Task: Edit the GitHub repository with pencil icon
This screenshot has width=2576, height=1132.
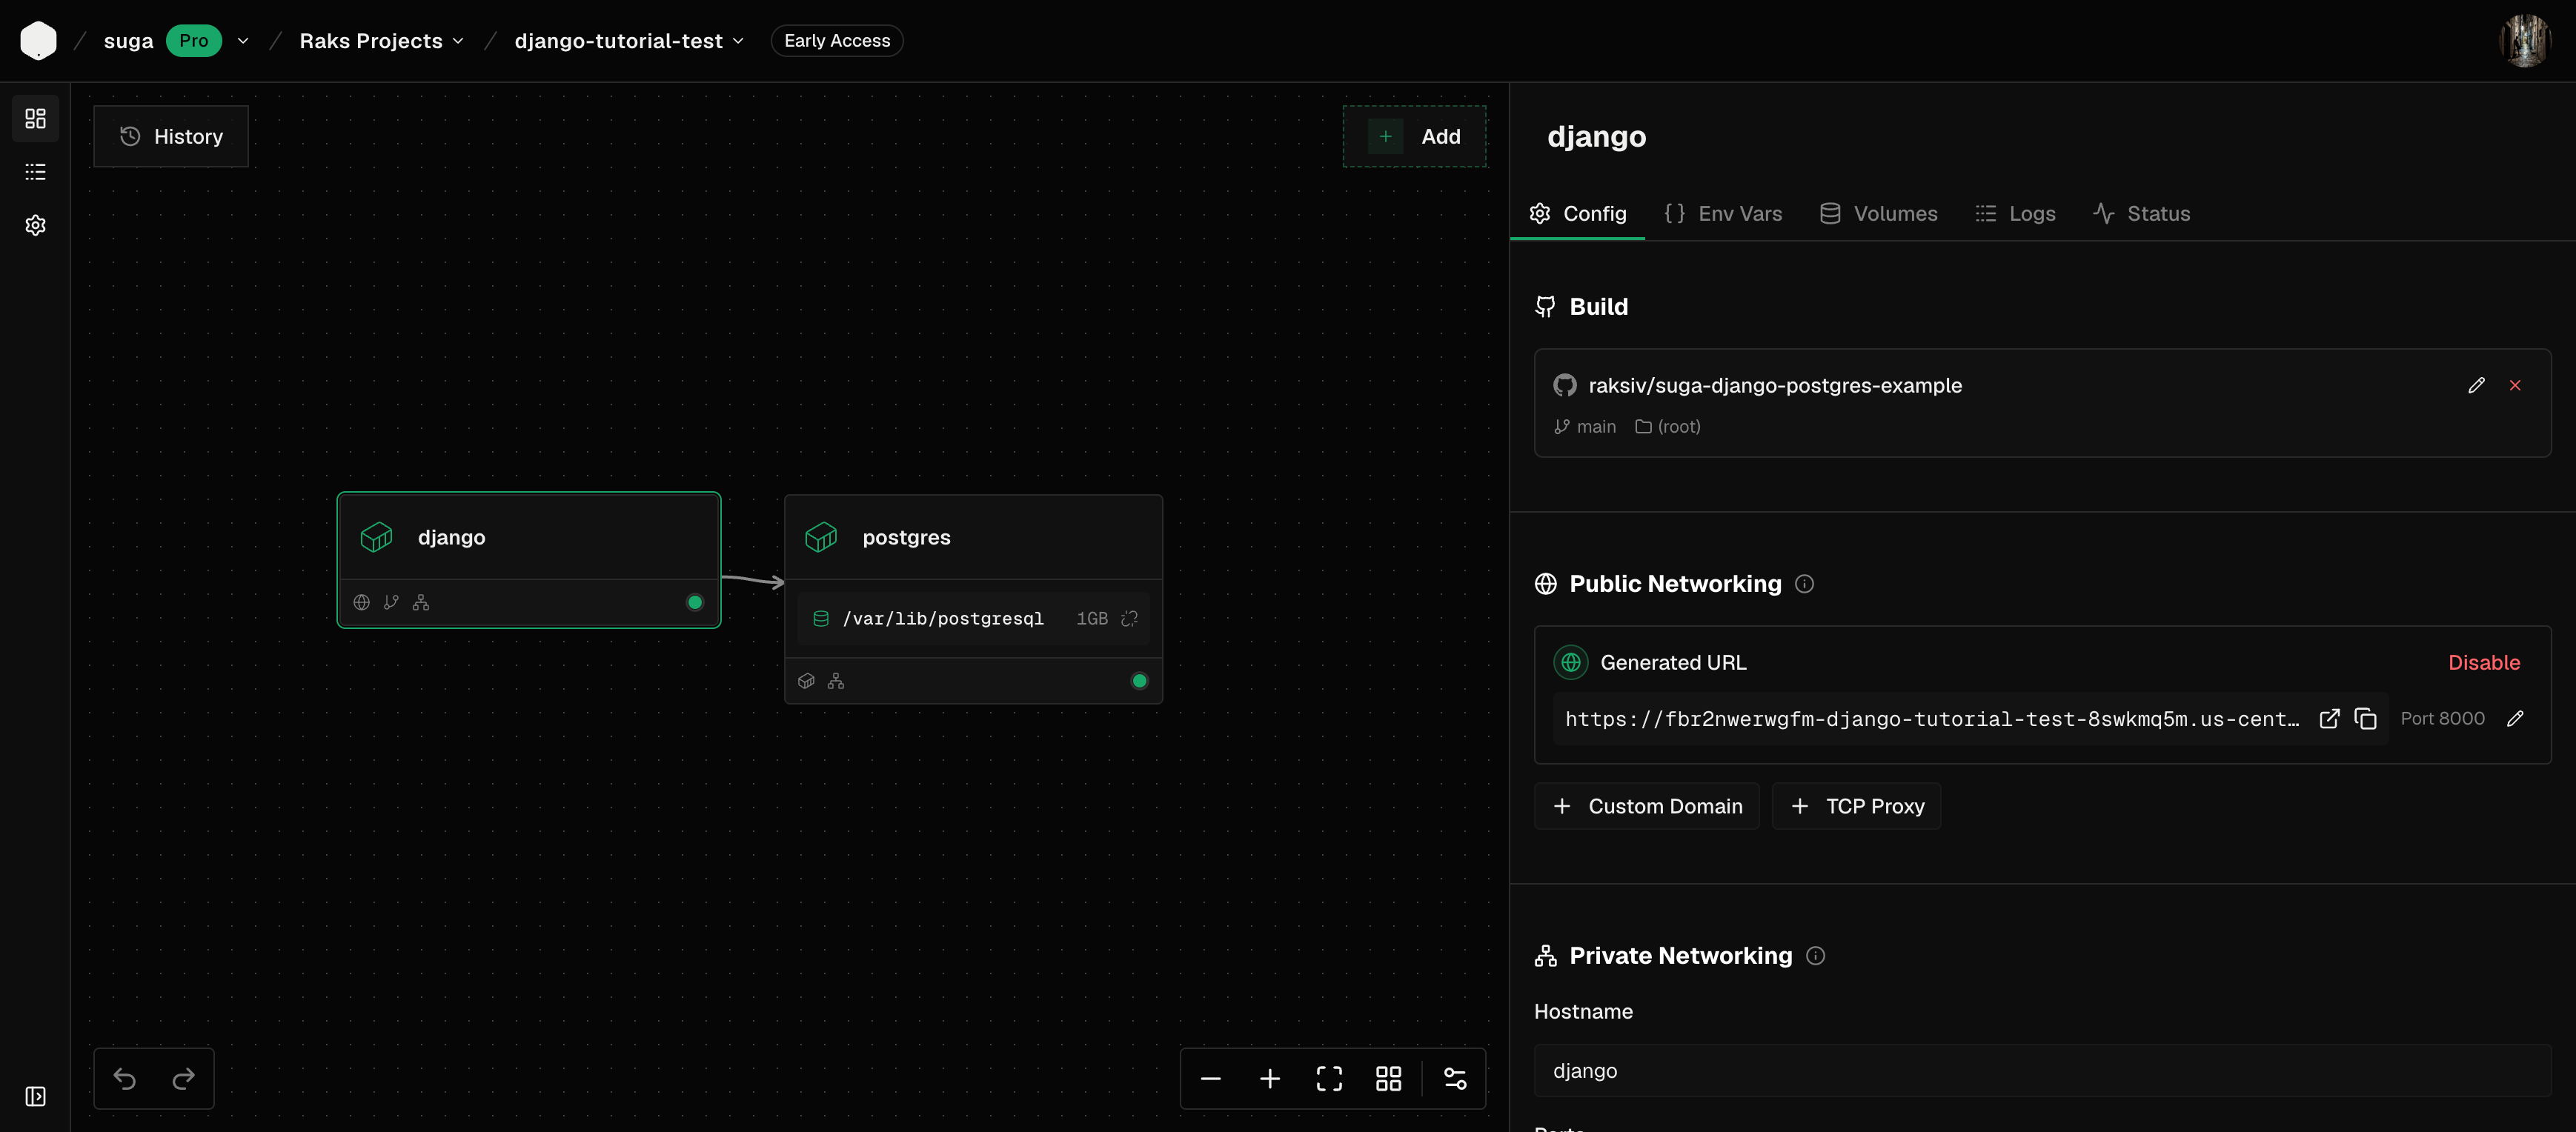Action: click(x=2476, y=385)
